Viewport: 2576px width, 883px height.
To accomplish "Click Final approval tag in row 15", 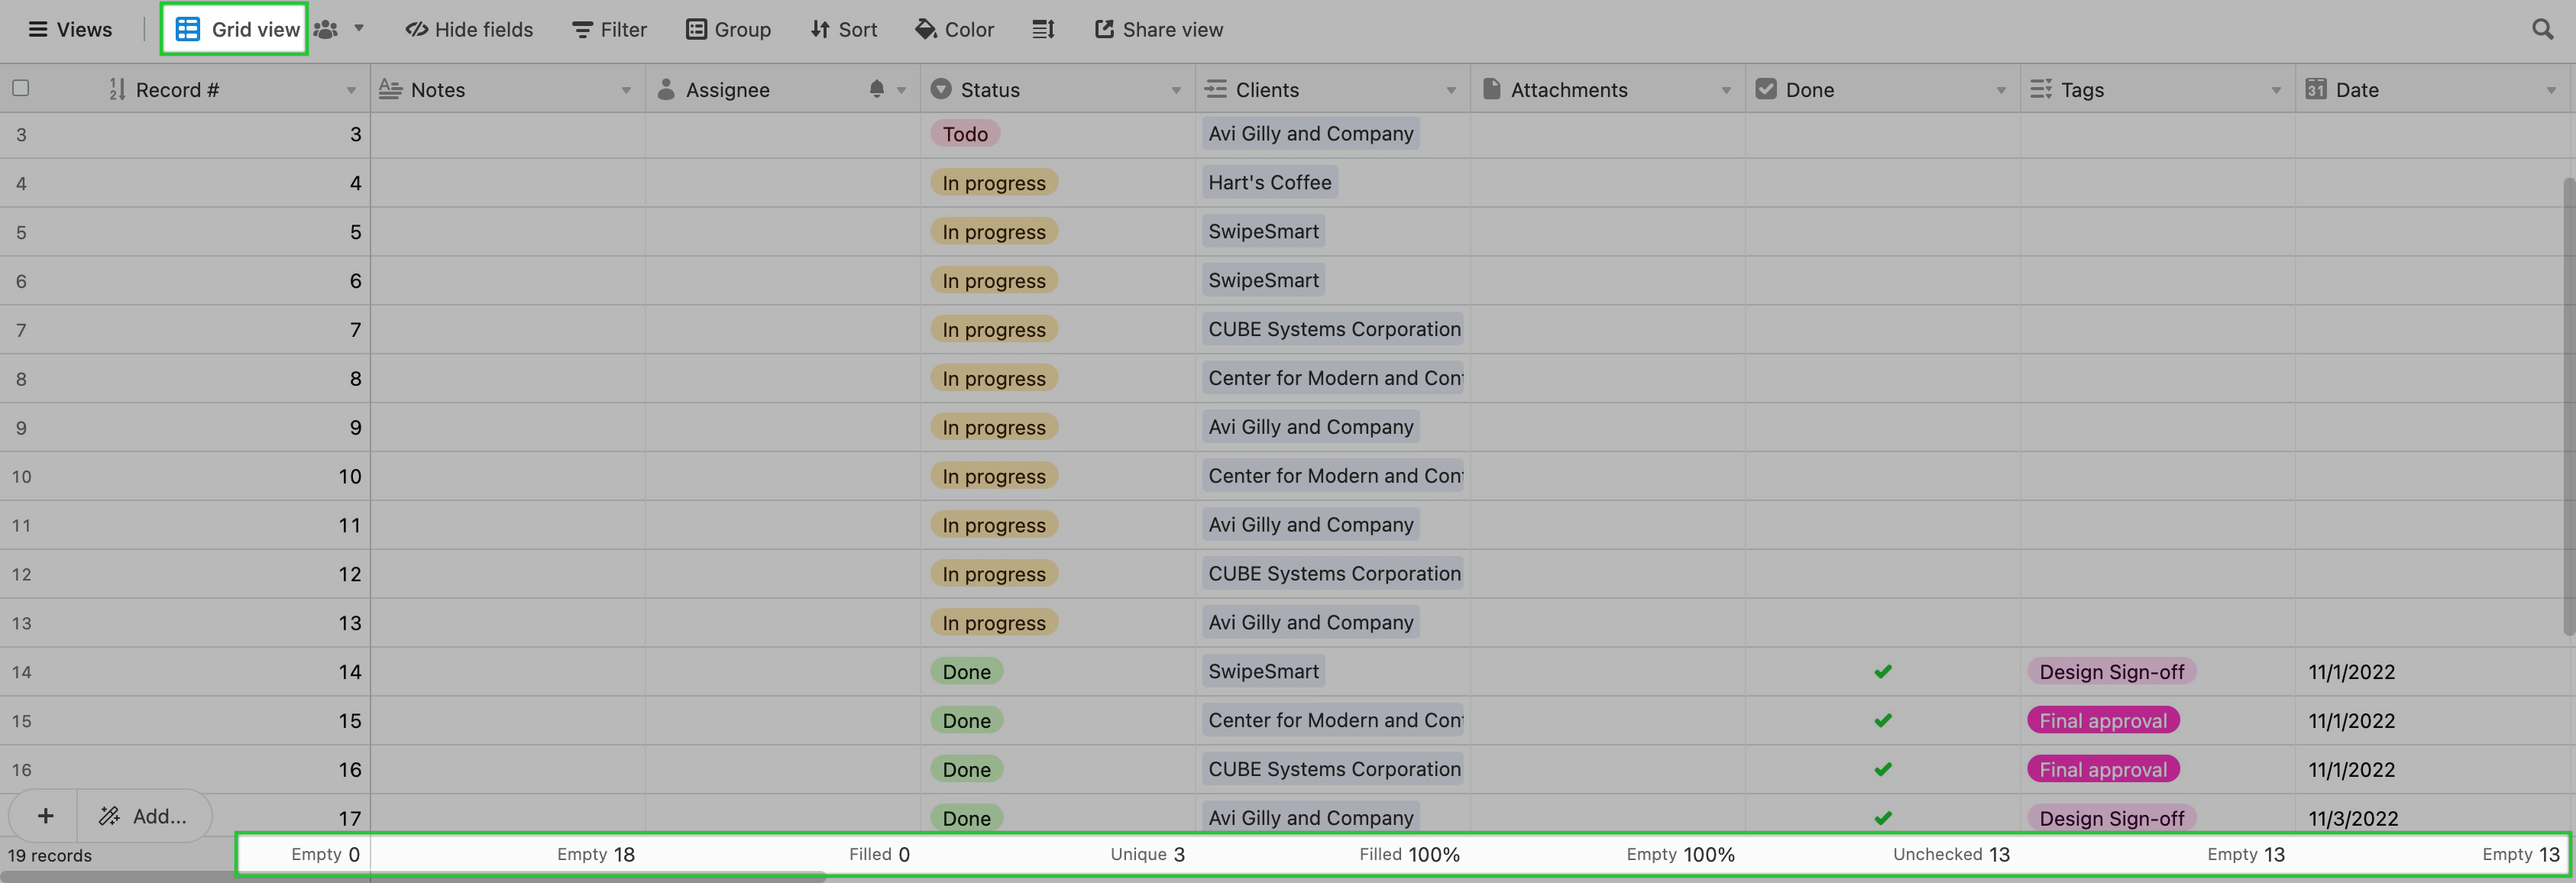I will point(2103,721).
